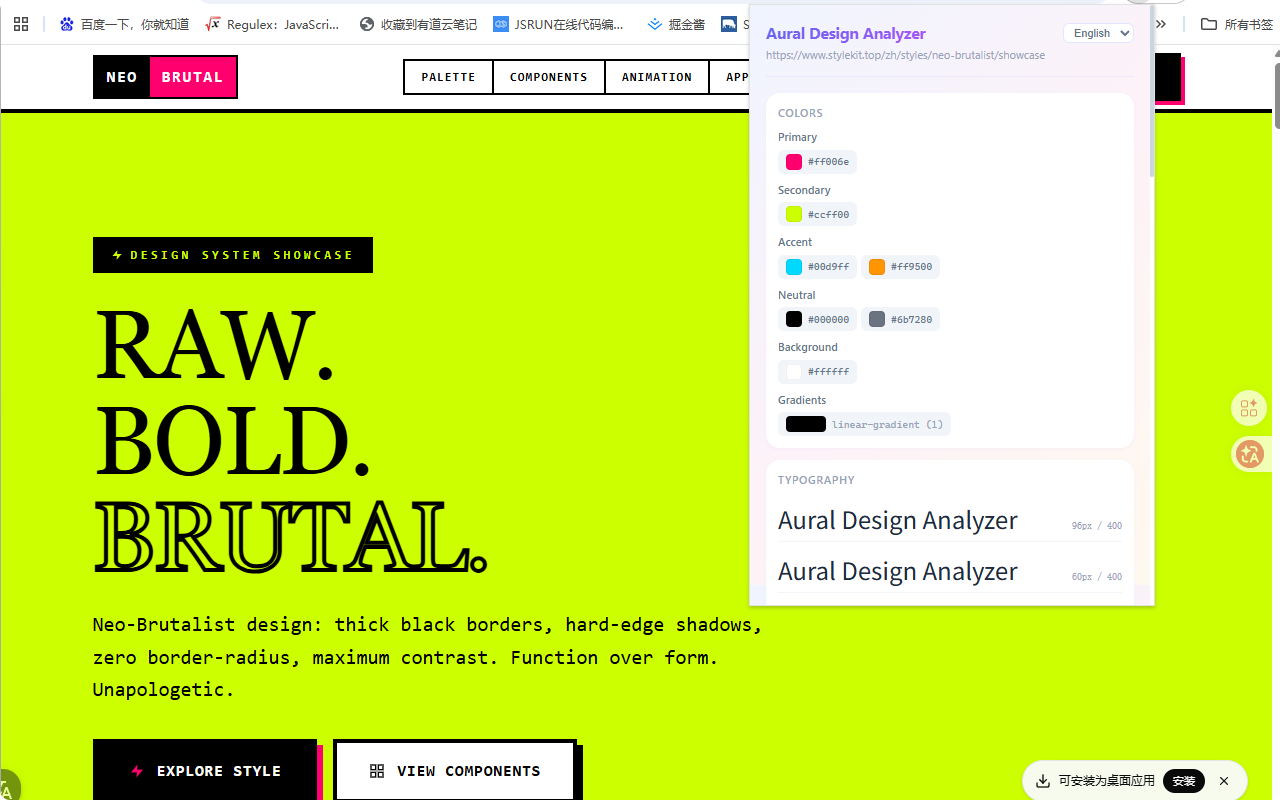Click the stylekit.top showcase URL text
1280x800 pixels.
[906, 55]
